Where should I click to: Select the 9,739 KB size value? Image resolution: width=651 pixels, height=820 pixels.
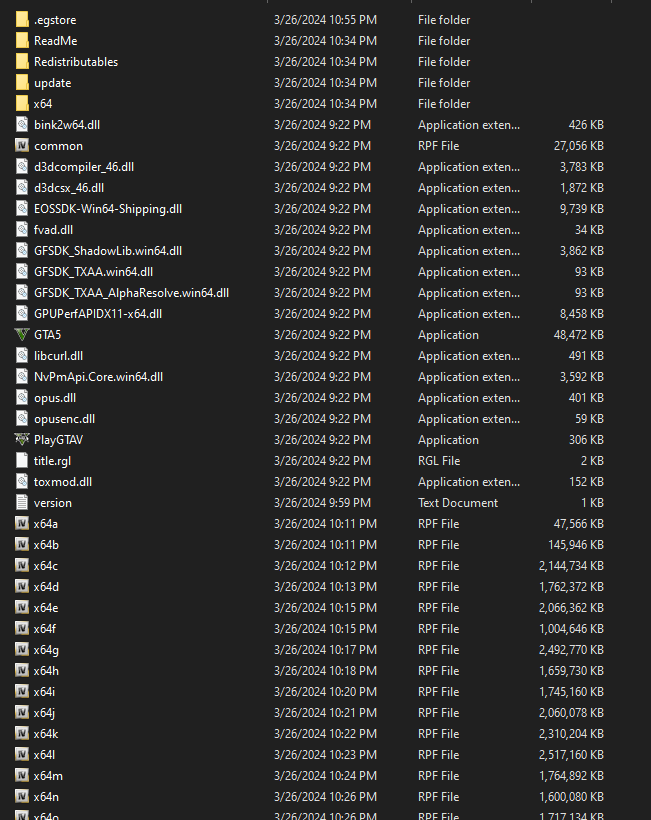click(x=581, y=209)
